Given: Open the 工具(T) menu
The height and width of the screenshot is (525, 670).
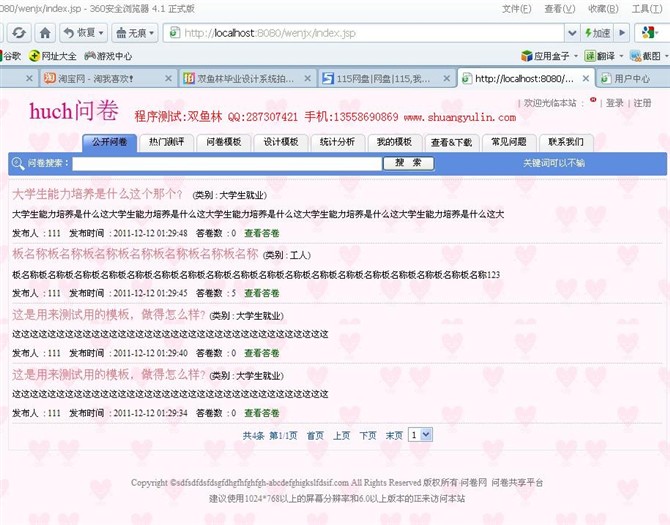Looking at the screenshot, I should click(x=647, y=9).
